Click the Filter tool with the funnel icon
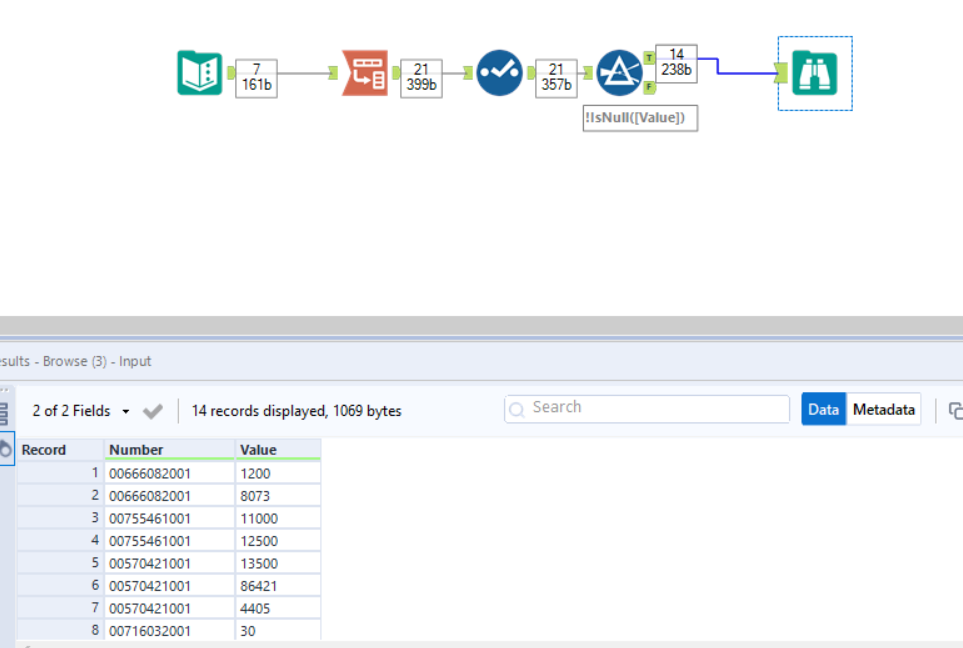 click(619, 73)
